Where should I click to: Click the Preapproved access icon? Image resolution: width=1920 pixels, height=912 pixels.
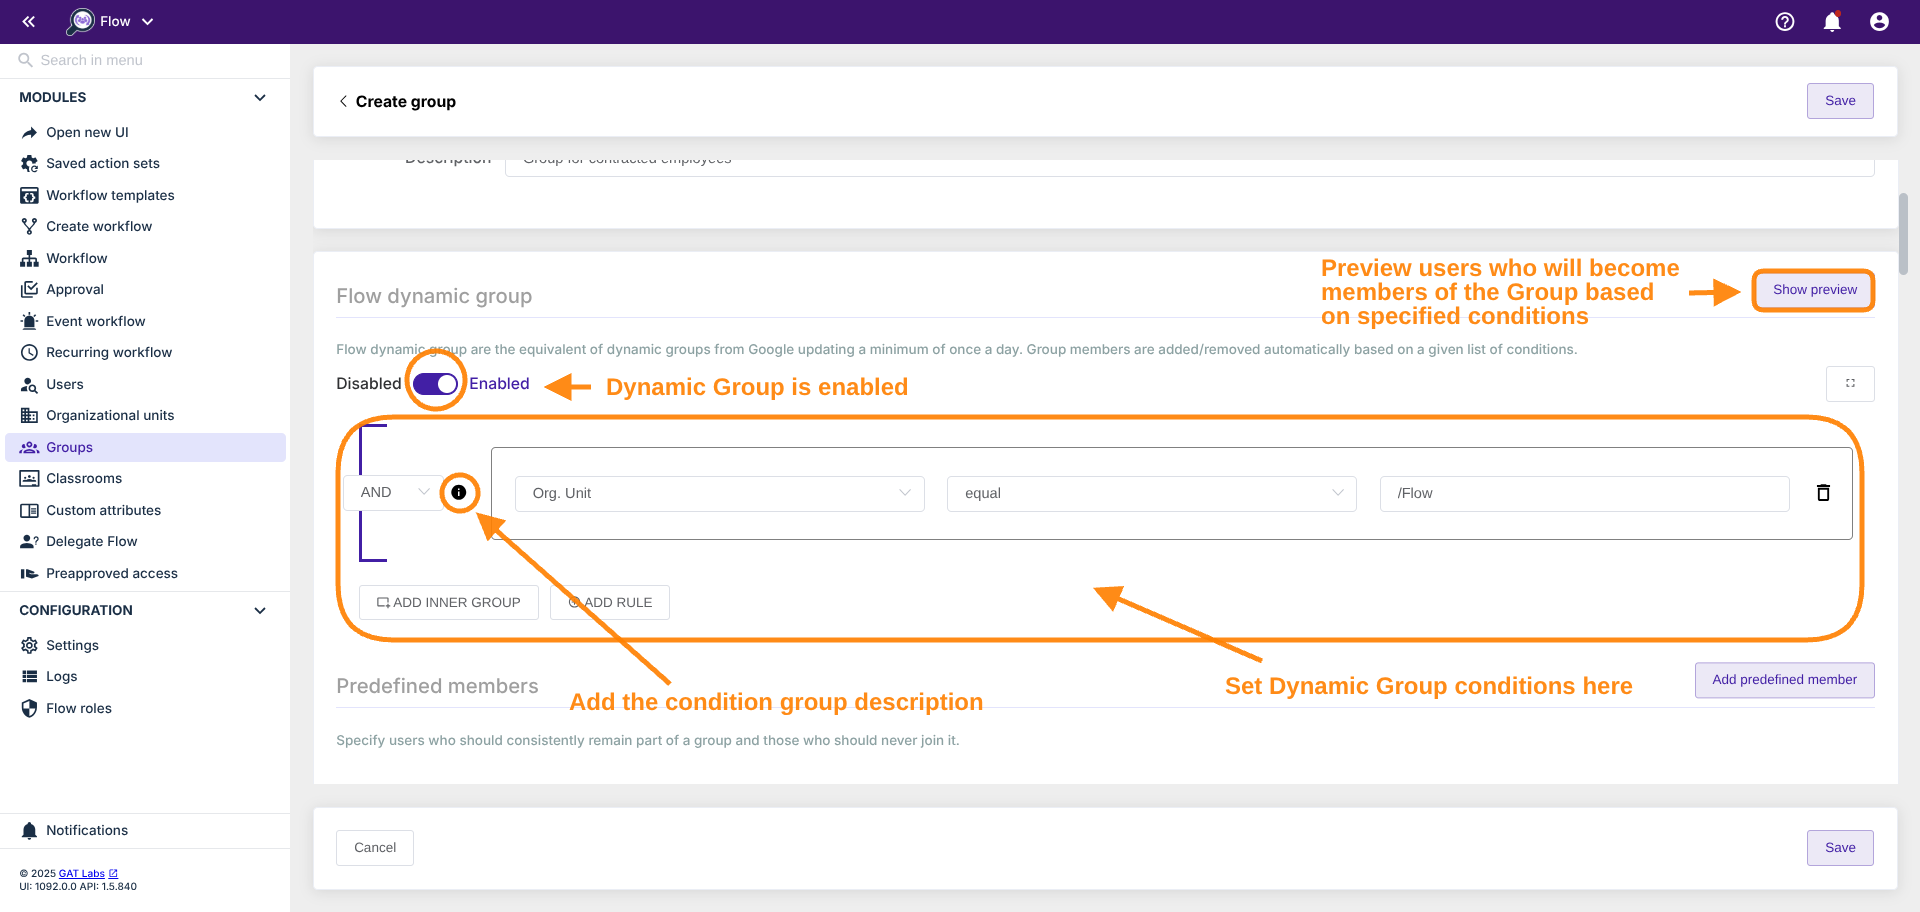[30, 573]
